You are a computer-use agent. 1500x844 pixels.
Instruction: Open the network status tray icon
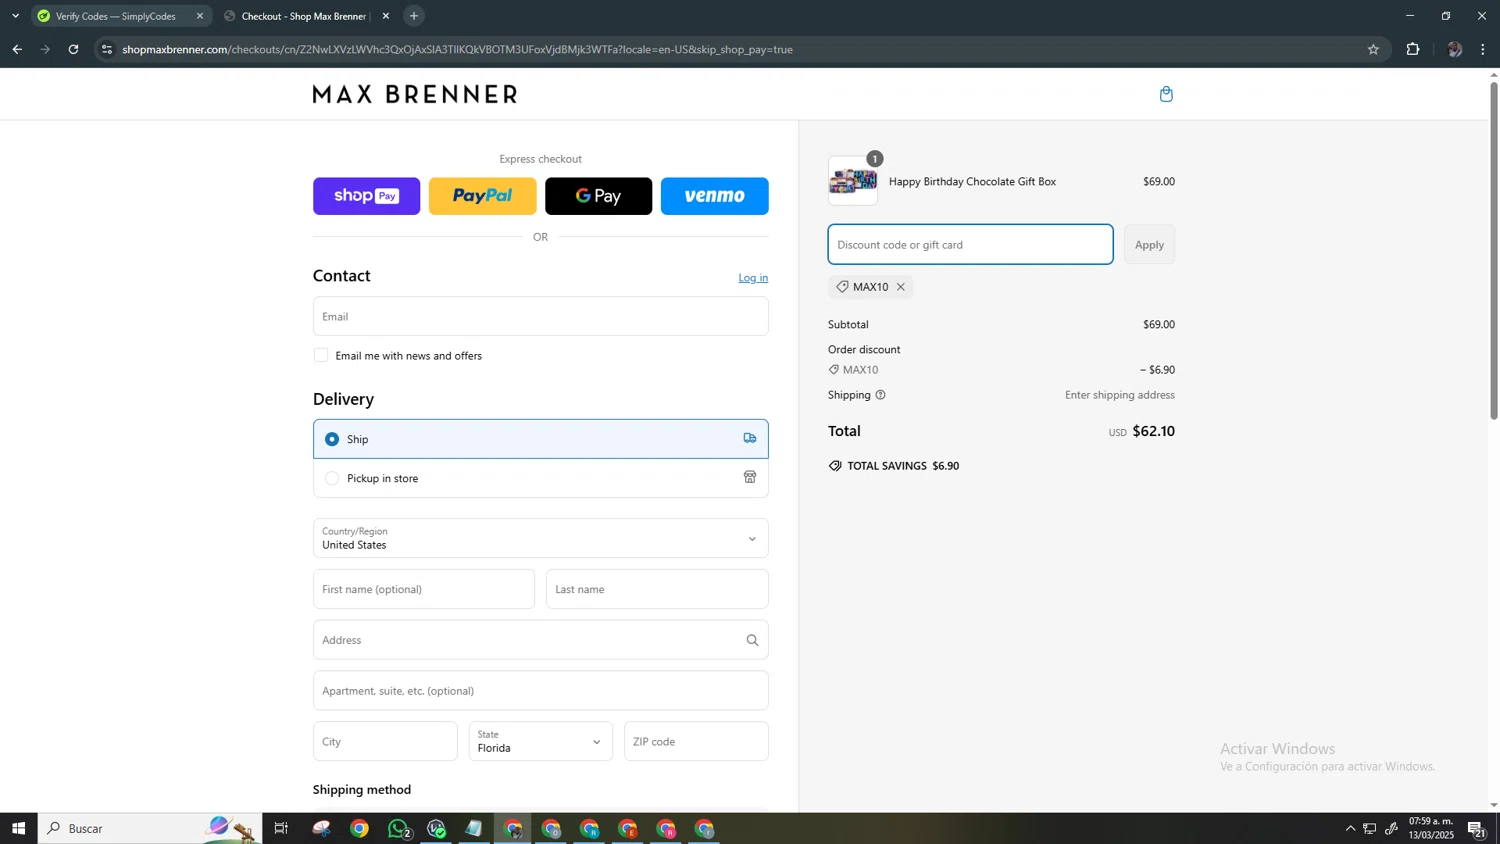coord(1370,828)
